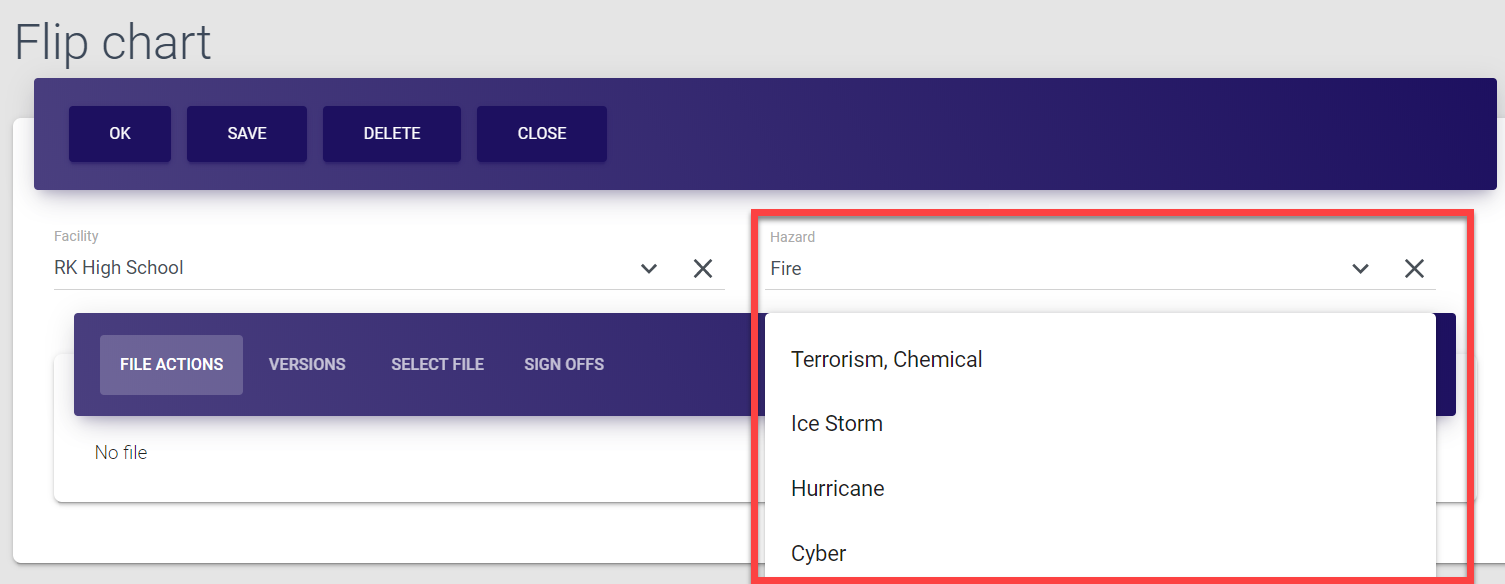Open the Select File tab
Image resolution: width=1505 pixels, height=584 pixels.
[x=437, y=365]
